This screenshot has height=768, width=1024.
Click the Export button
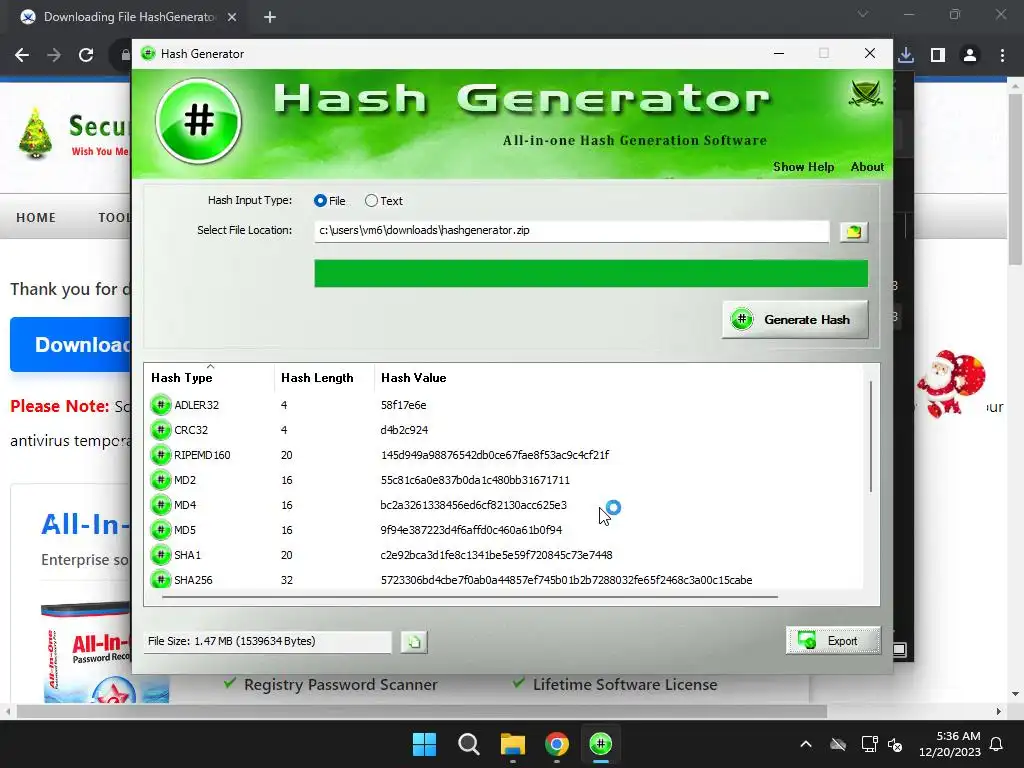tap(833, 641)
